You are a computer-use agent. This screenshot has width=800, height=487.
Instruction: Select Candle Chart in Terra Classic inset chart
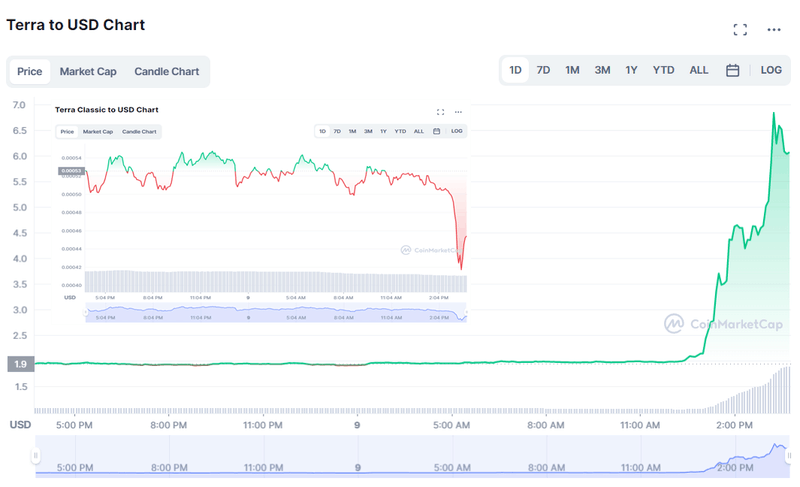pos(139,132)
